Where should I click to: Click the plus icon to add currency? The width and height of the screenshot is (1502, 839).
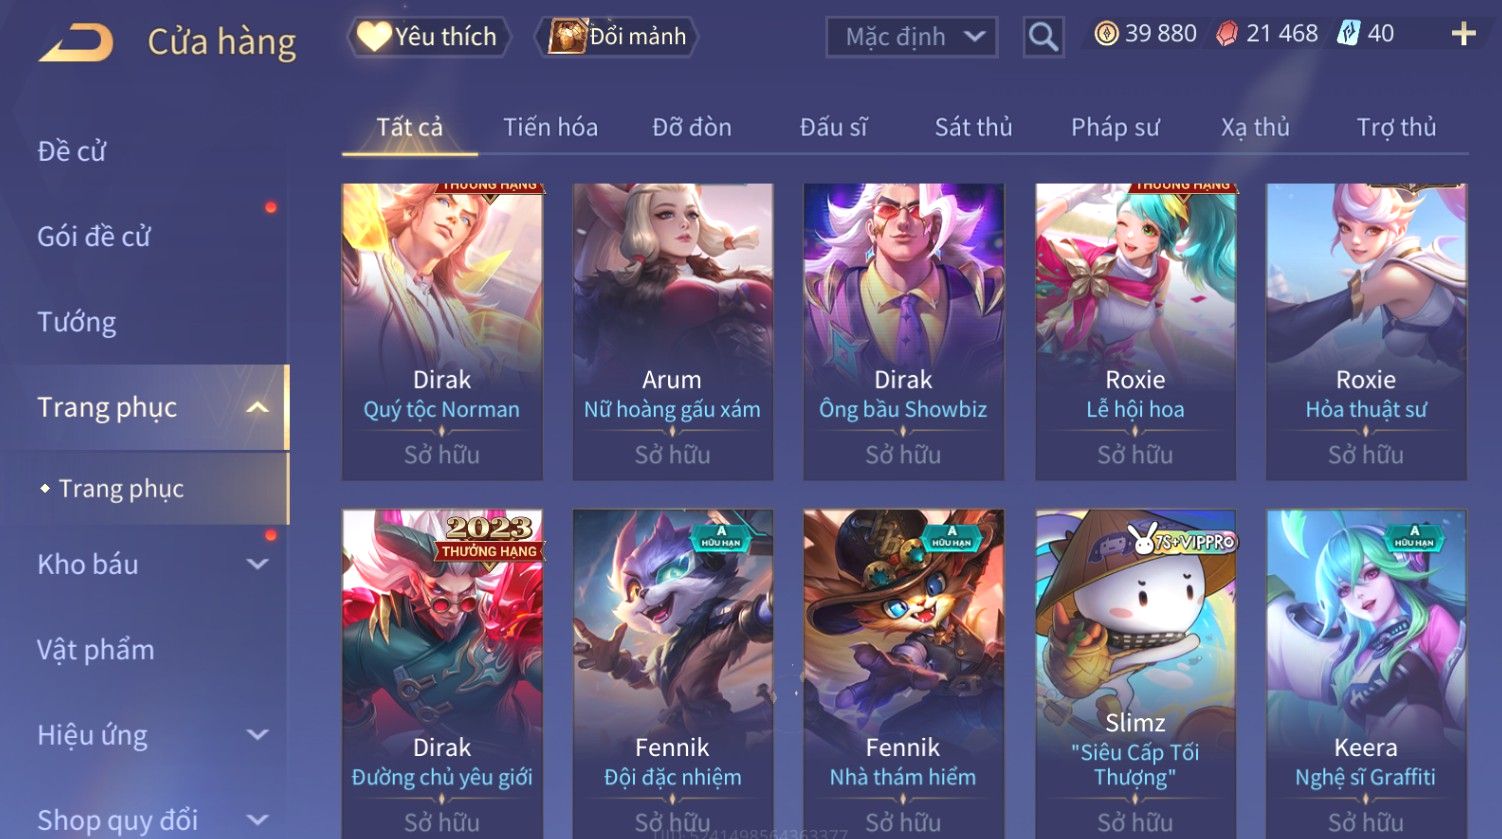(x=1463, y=34)
